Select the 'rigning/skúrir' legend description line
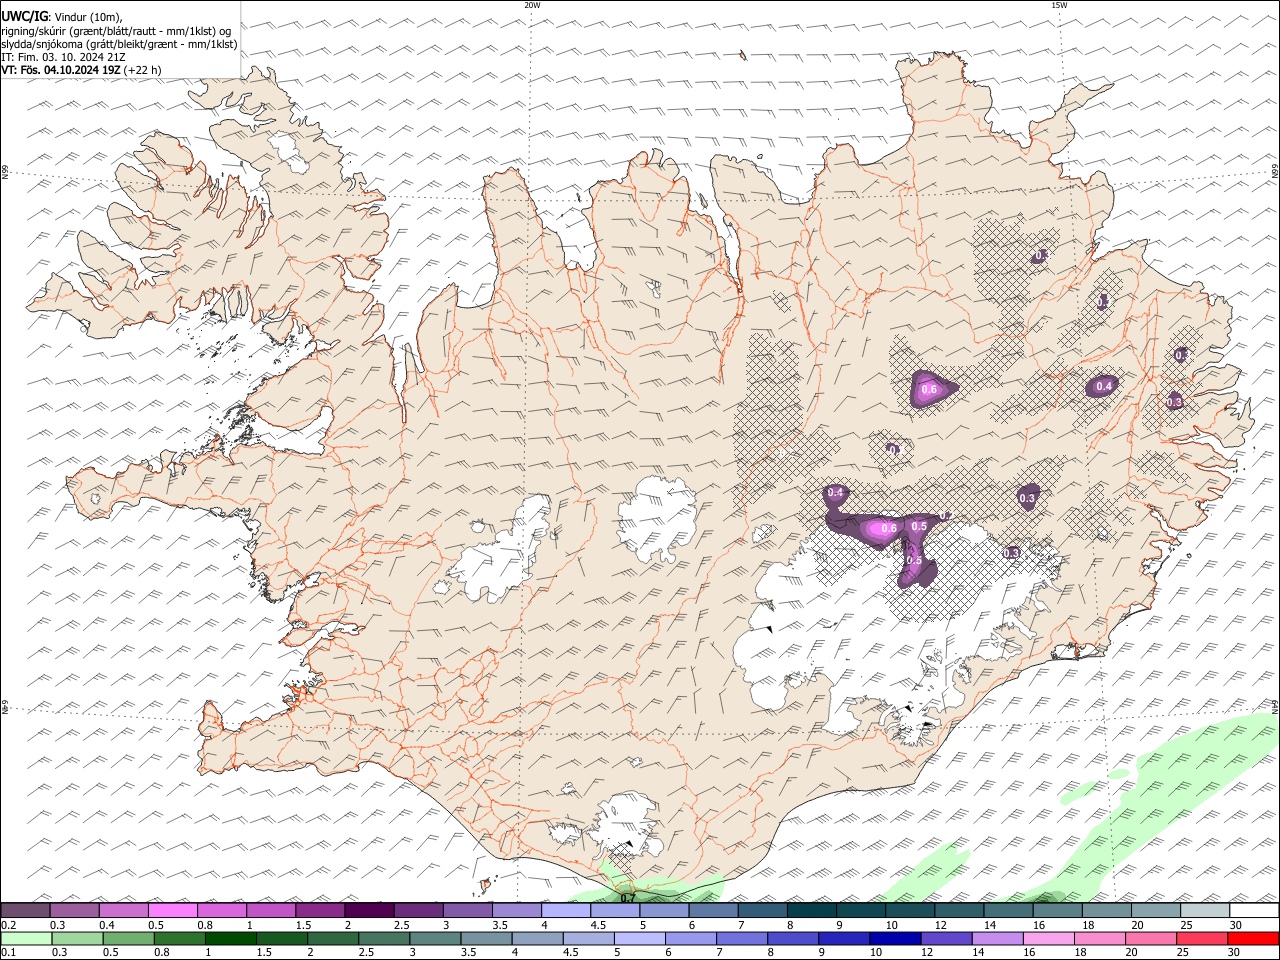The width and height of the screenshot is (1280, 960). pos(116,31)
